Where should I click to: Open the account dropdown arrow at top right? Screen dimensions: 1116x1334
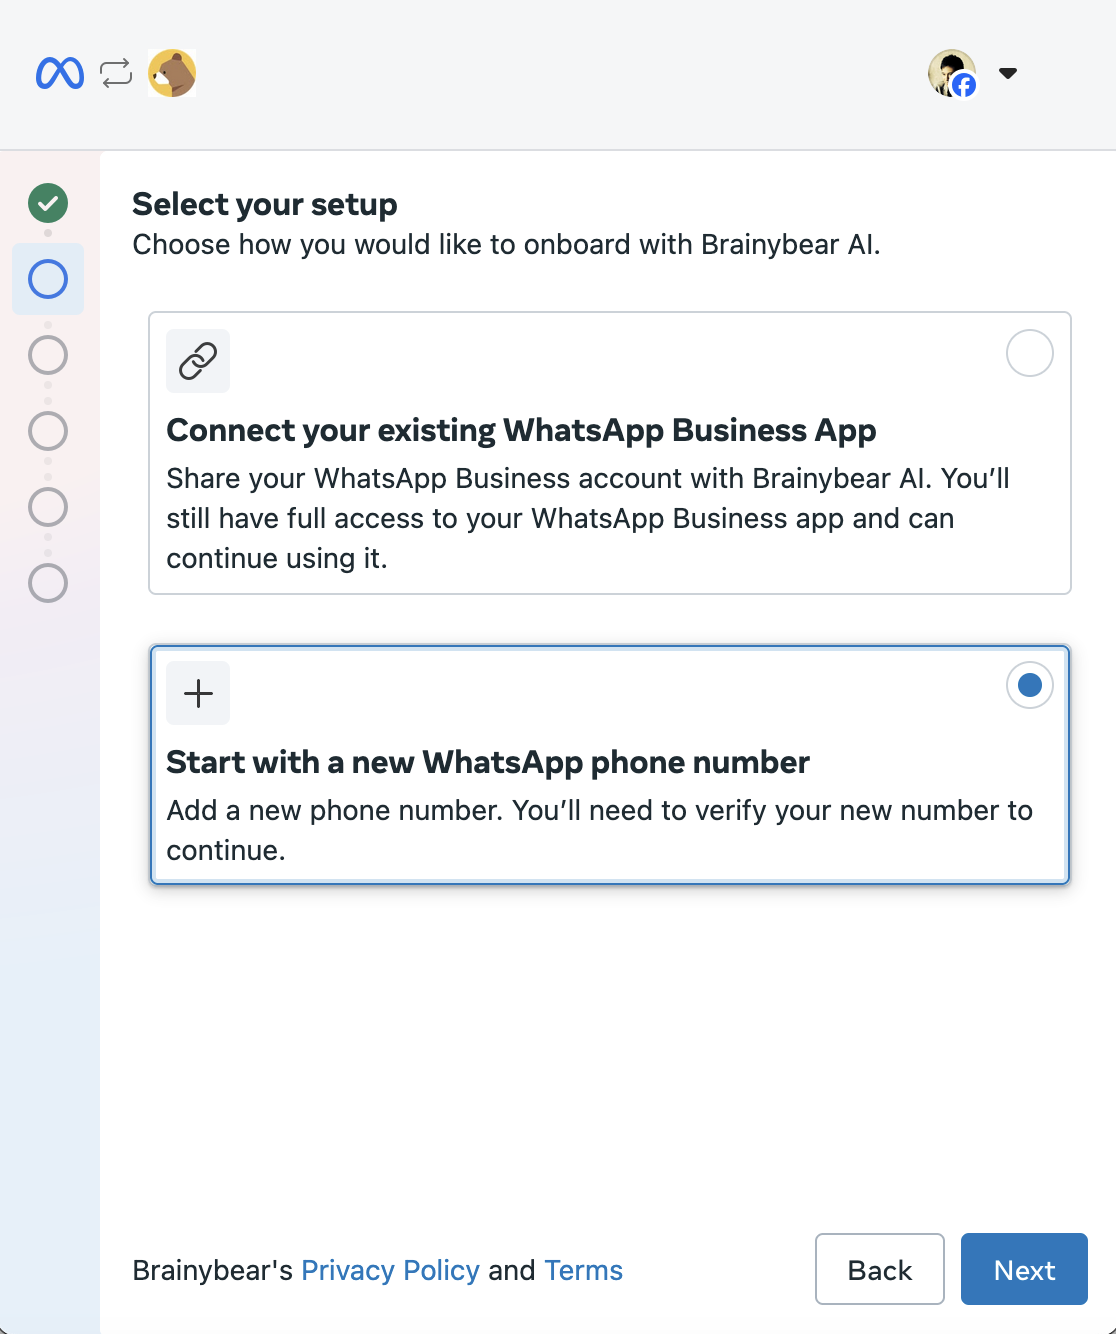point(1008,73)
